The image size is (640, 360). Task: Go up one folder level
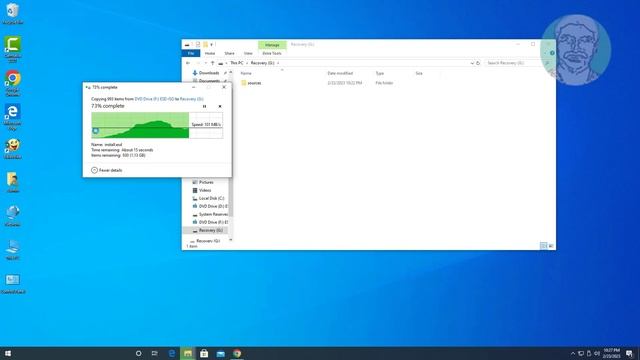click(213, 63)
